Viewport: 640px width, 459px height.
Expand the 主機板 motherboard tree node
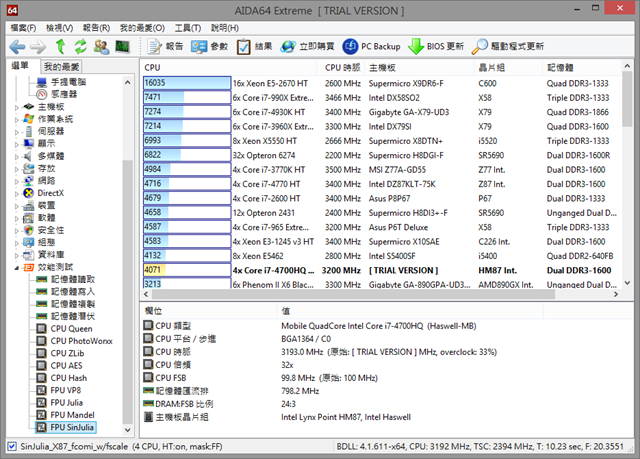(x=17, y=107)
